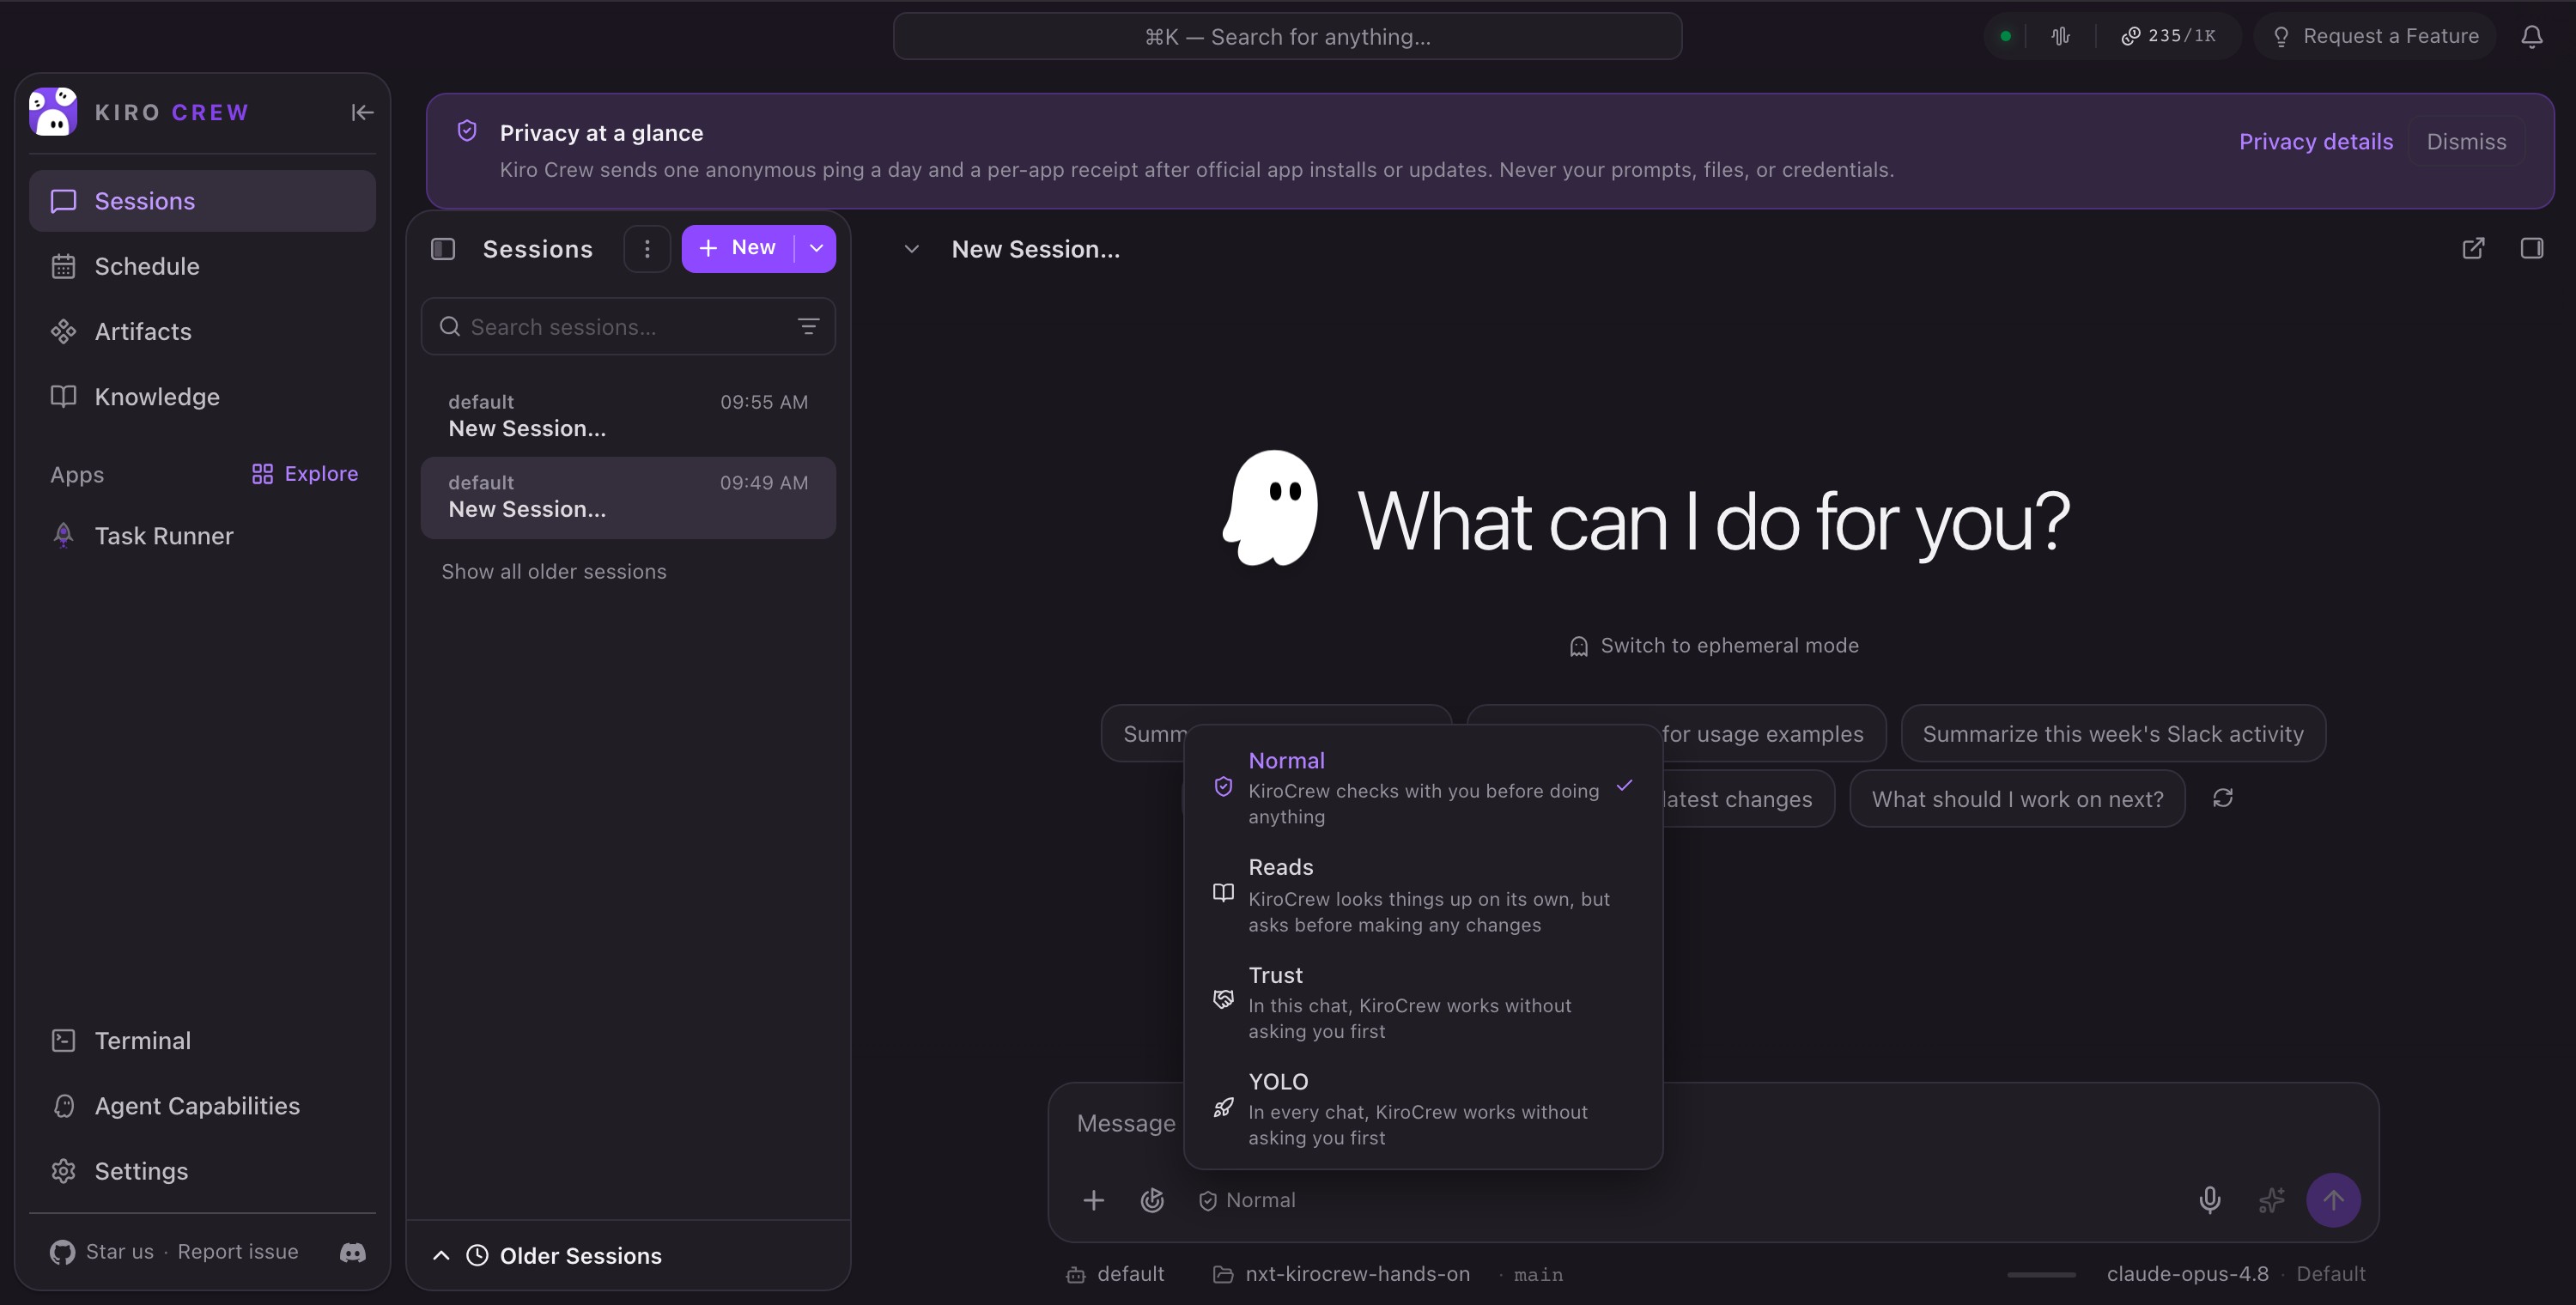
Task: Change the claude-opus-4.8 model
Action: pos(2187,1274)
